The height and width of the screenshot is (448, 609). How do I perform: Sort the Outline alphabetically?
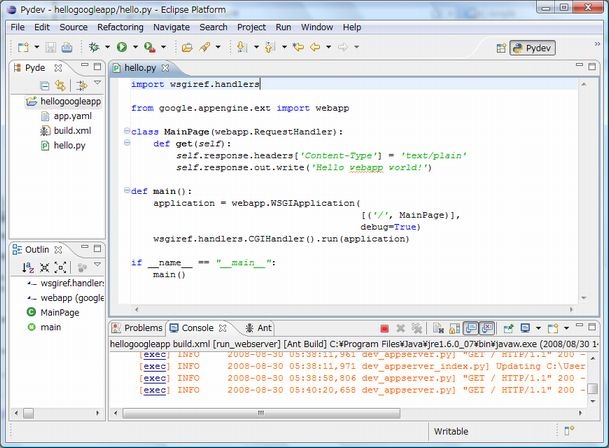pos(28,268)
